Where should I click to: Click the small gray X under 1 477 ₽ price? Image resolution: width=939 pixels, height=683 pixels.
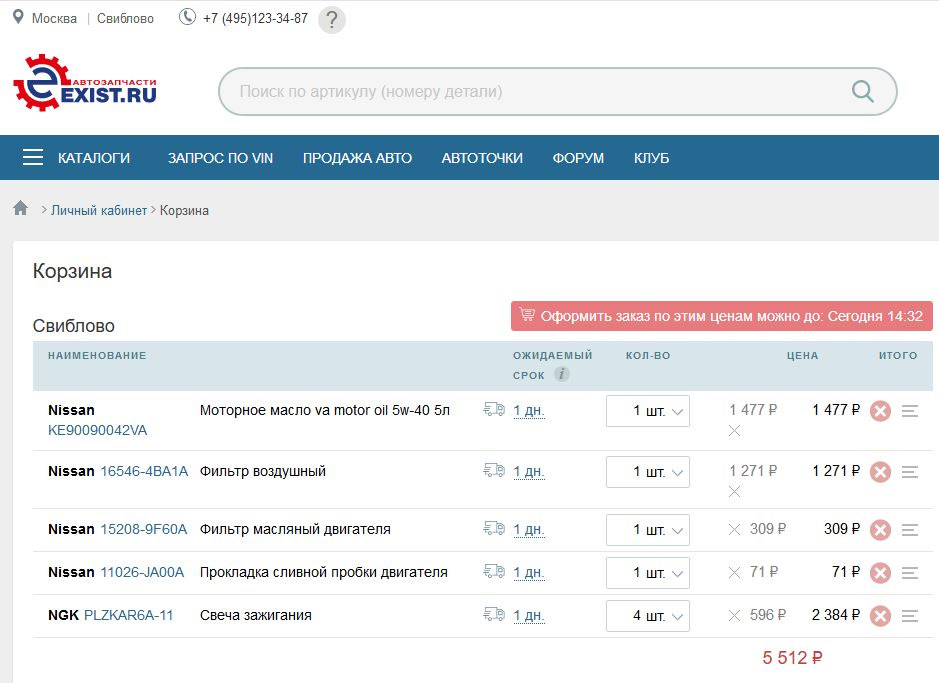point(735,430)
